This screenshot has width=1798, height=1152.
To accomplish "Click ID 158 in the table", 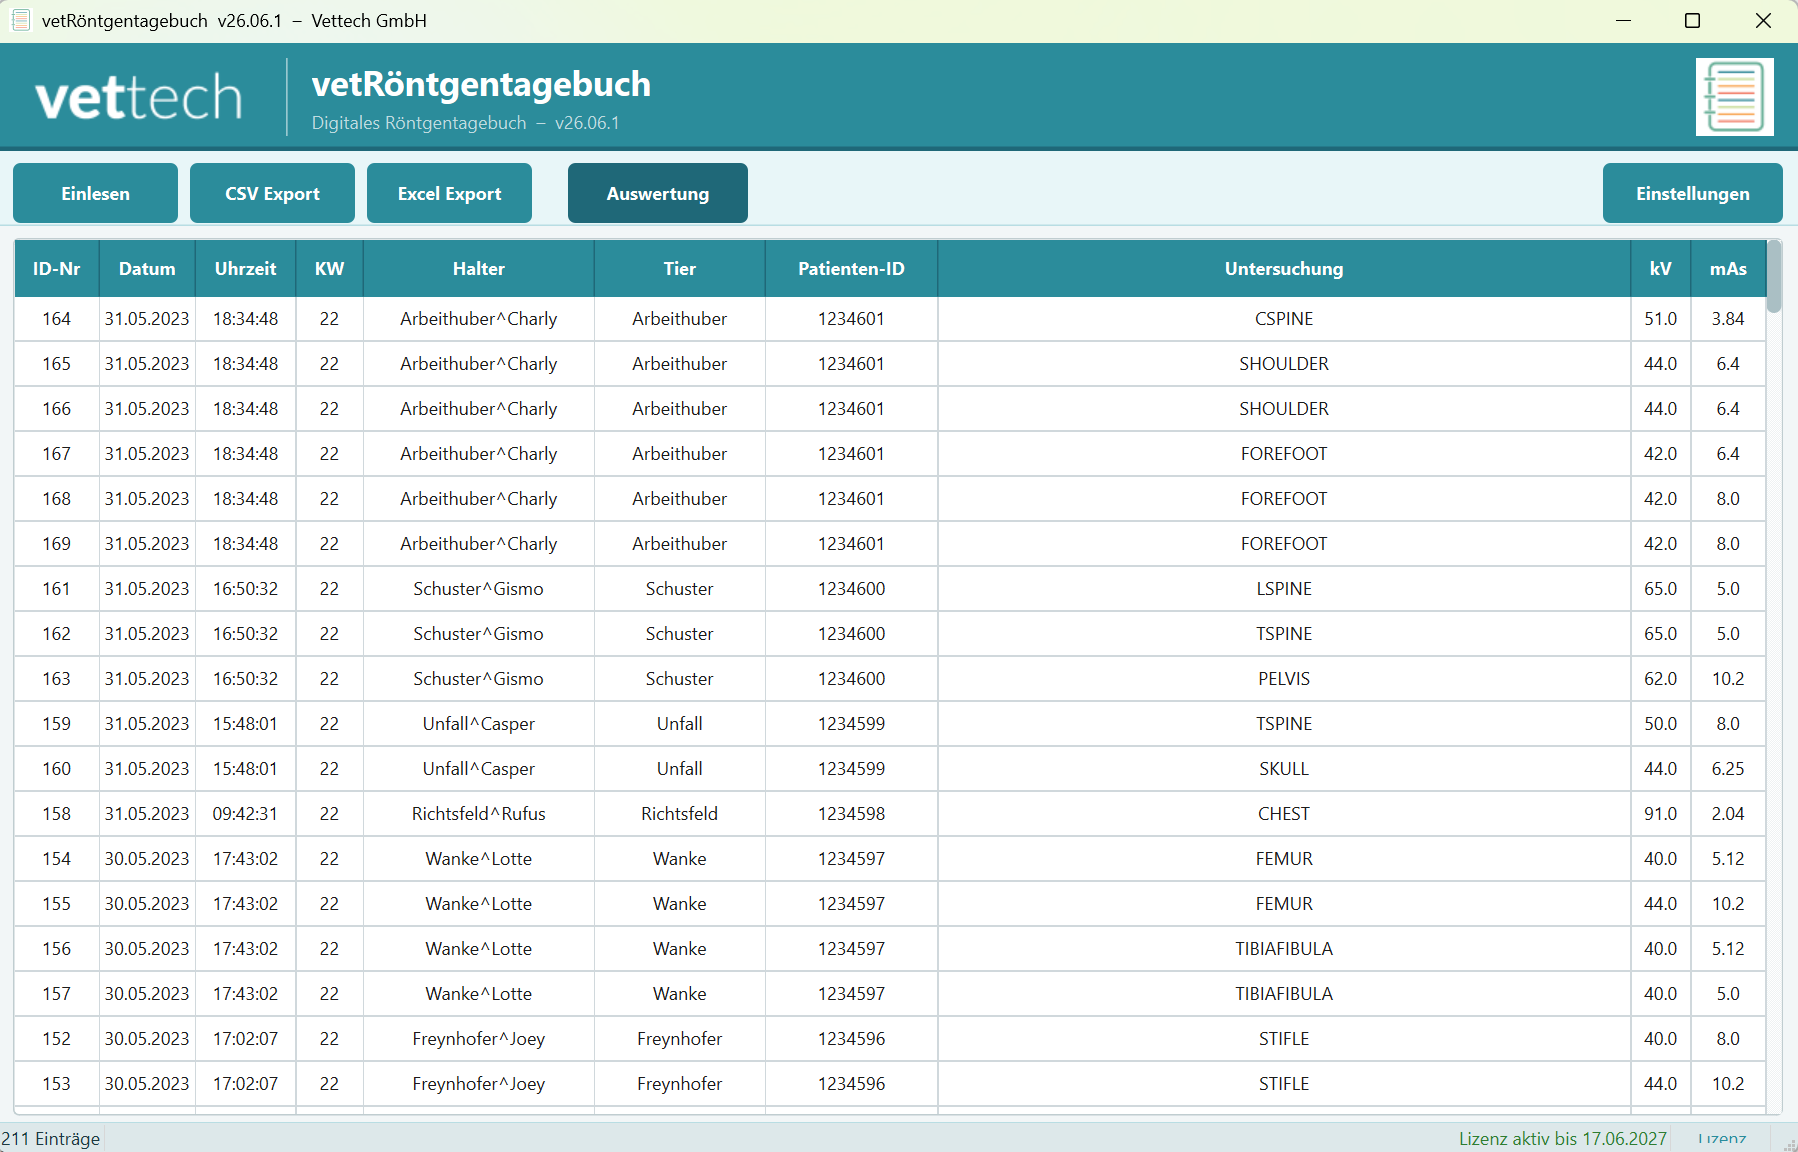I will [x=57, y=814].
